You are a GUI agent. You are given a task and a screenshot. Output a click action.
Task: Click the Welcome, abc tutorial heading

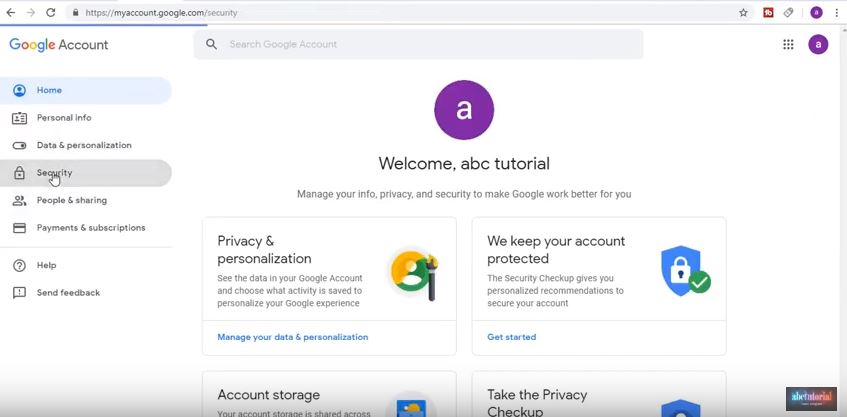pos(464,164)
